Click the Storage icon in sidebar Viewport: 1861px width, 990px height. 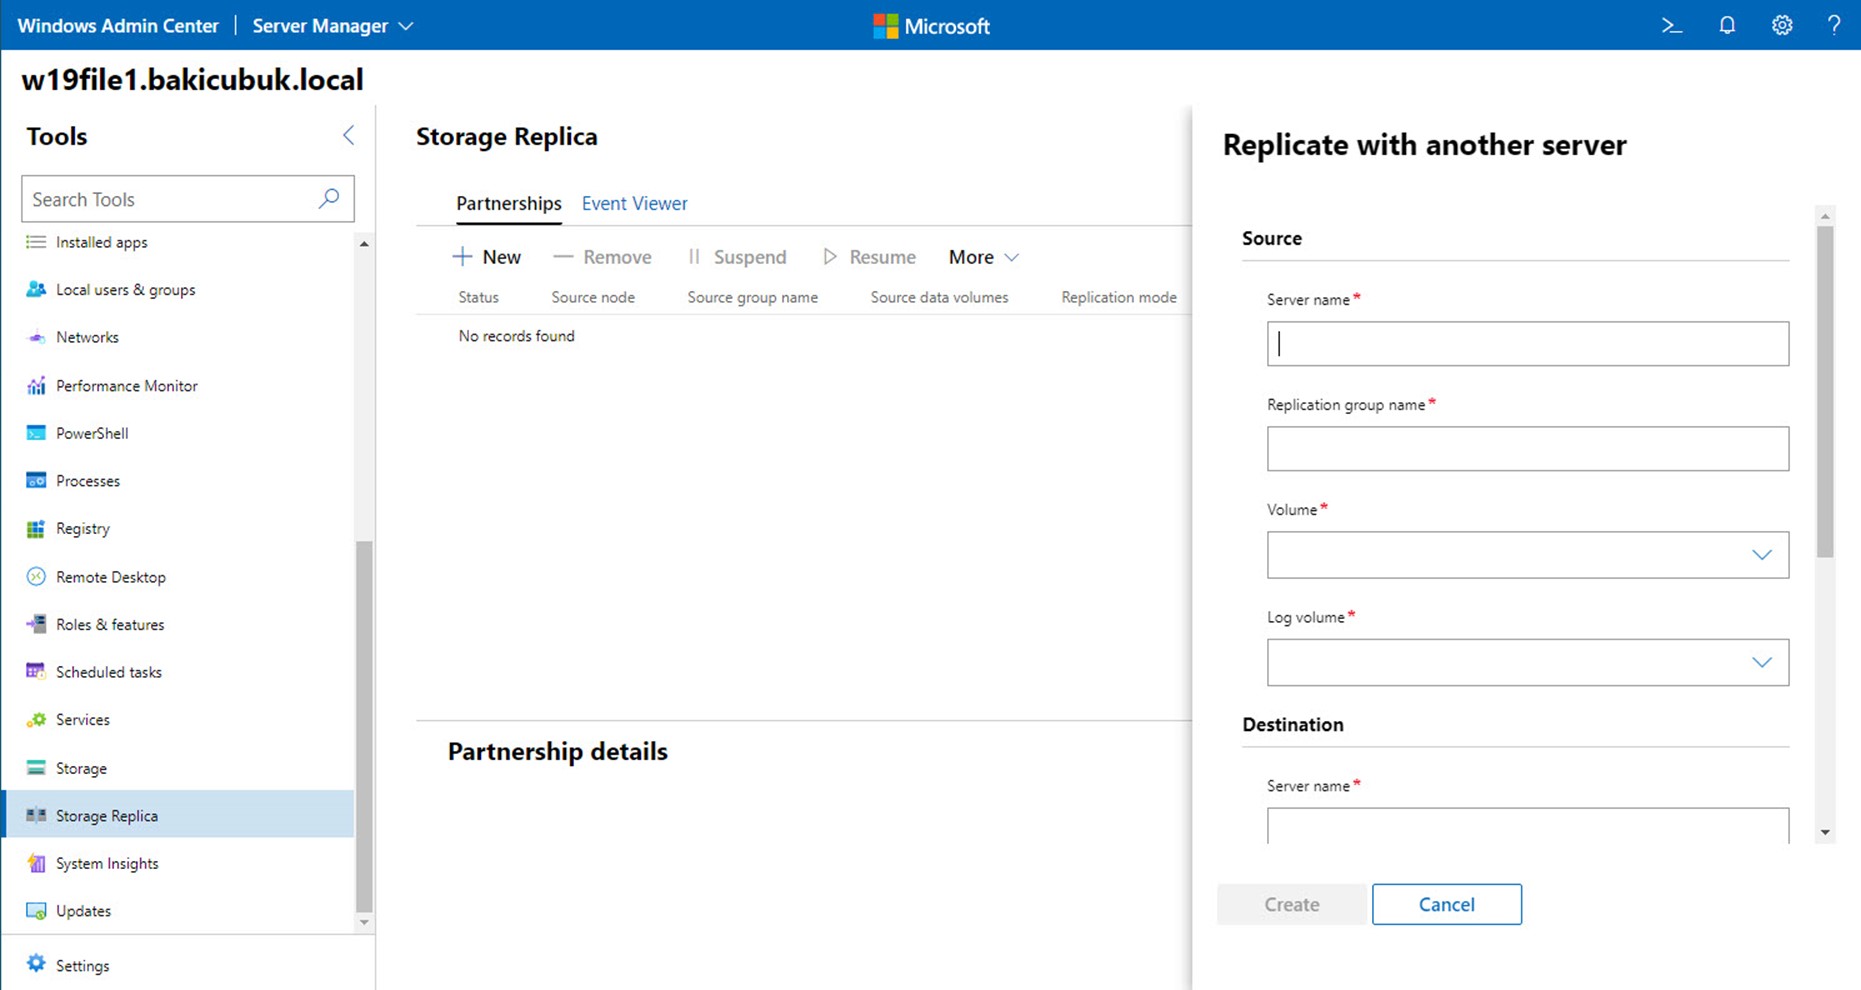(x=36, y=768)
